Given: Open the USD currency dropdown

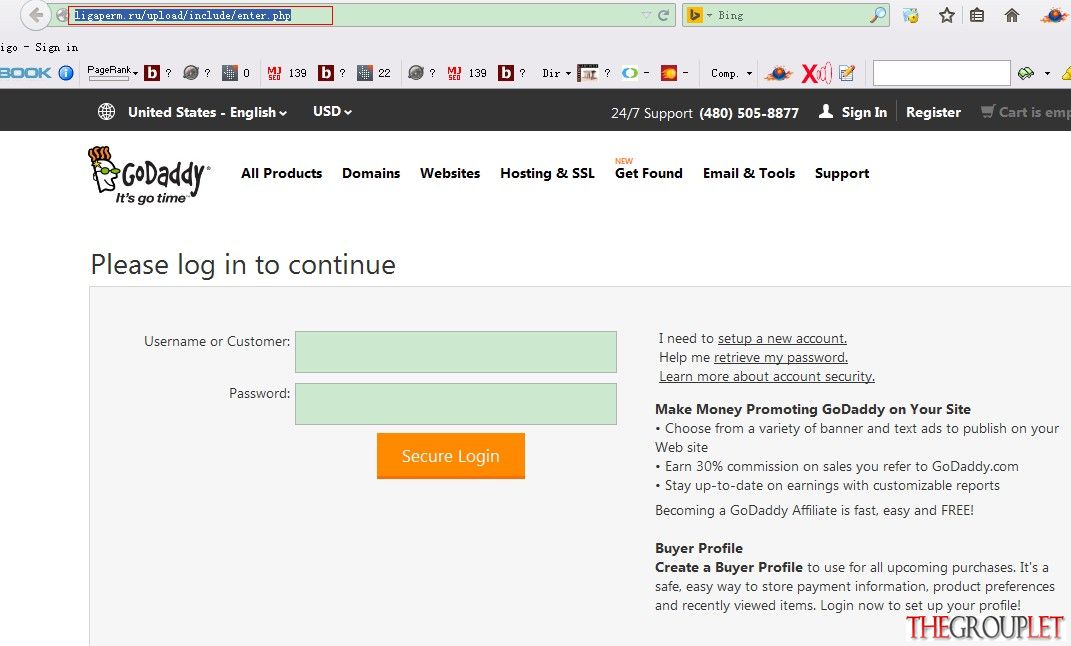Looking at the screenshot, I should 332,111.
